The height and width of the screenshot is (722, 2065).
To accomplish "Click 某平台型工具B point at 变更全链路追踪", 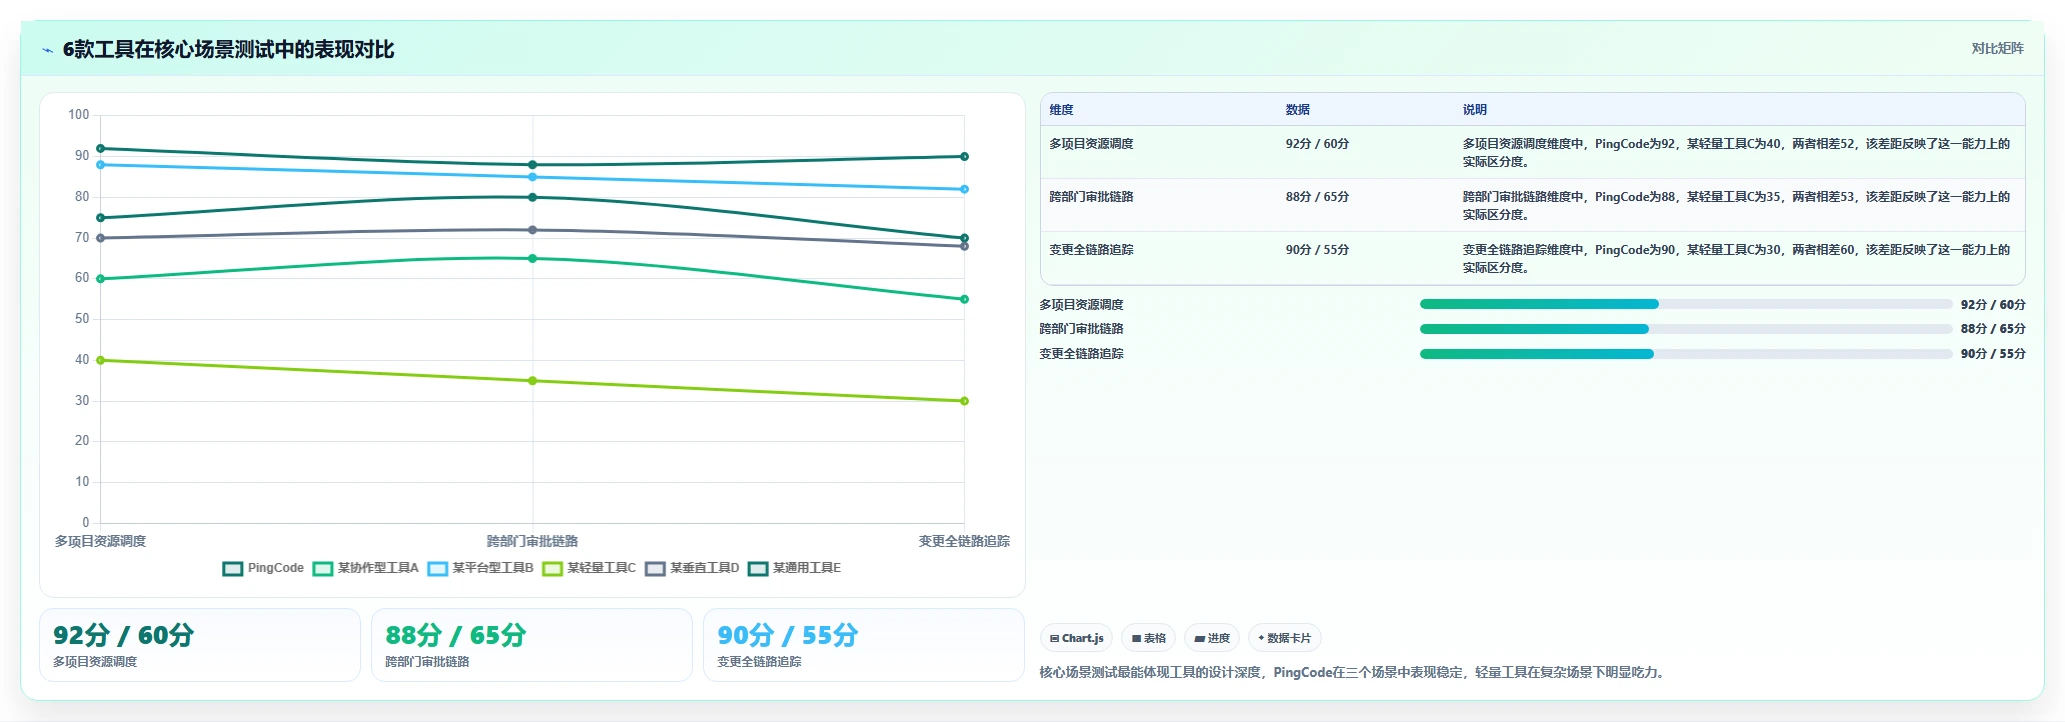I will tap(964, 189).
